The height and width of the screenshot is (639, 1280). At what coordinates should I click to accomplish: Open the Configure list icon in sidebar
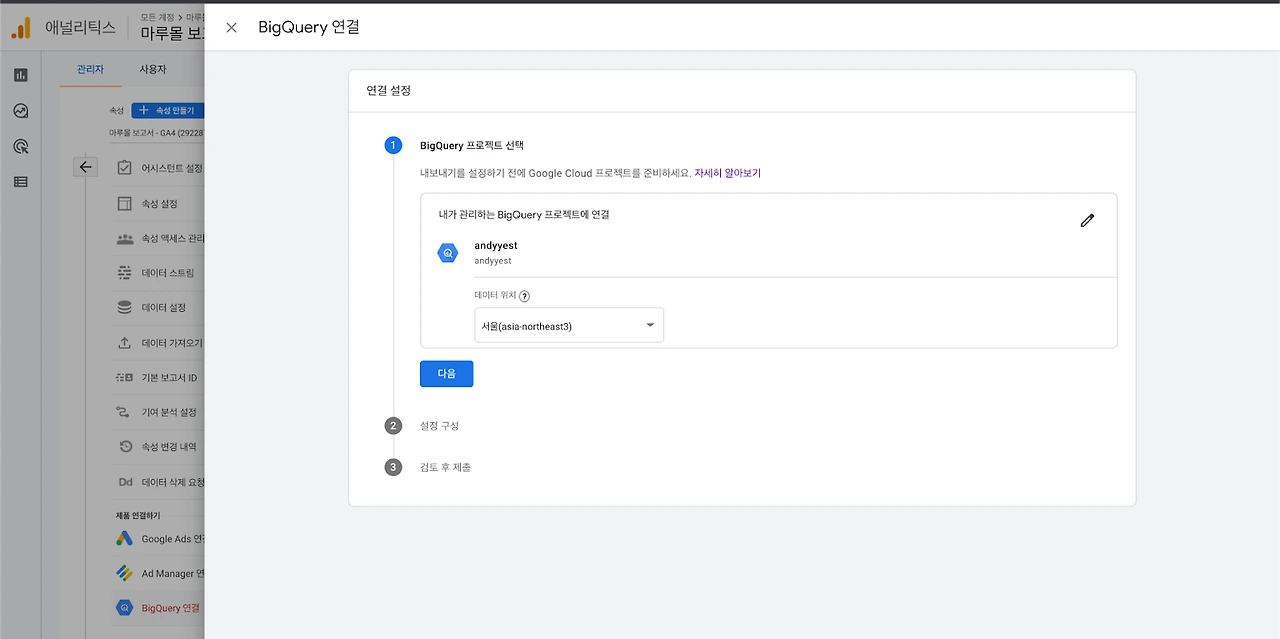tap(21, 182)
